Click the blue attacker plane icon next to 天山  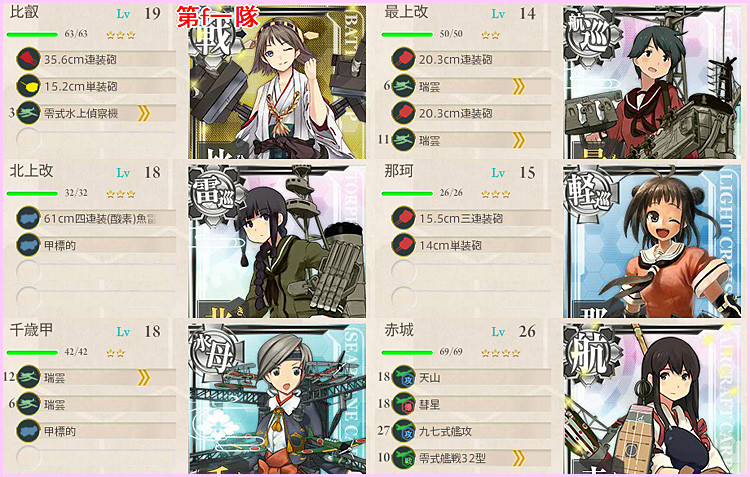pyautogui.click(x=403, y=377)
